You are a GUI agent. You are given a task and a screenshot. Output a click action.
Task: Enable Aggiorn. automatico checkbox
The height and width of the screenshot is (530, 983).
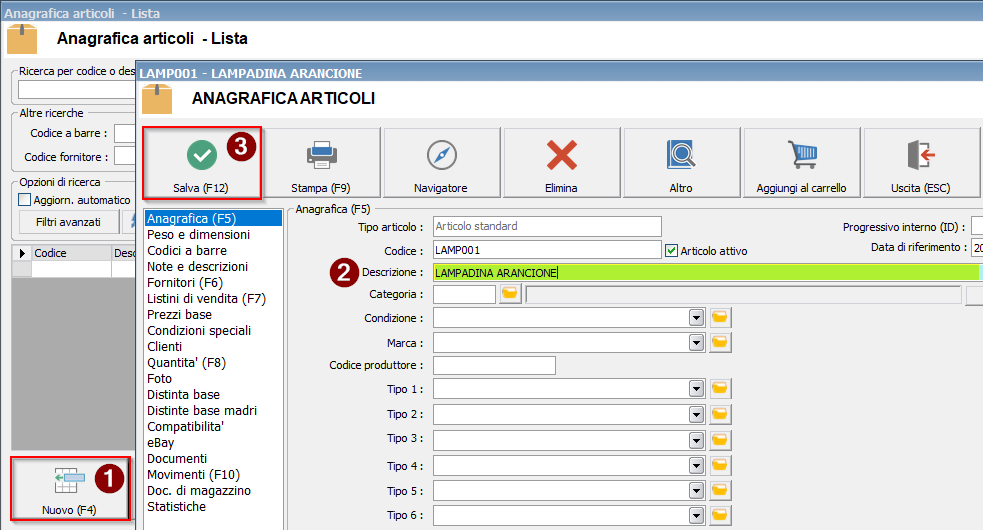(x=25, y=200)
